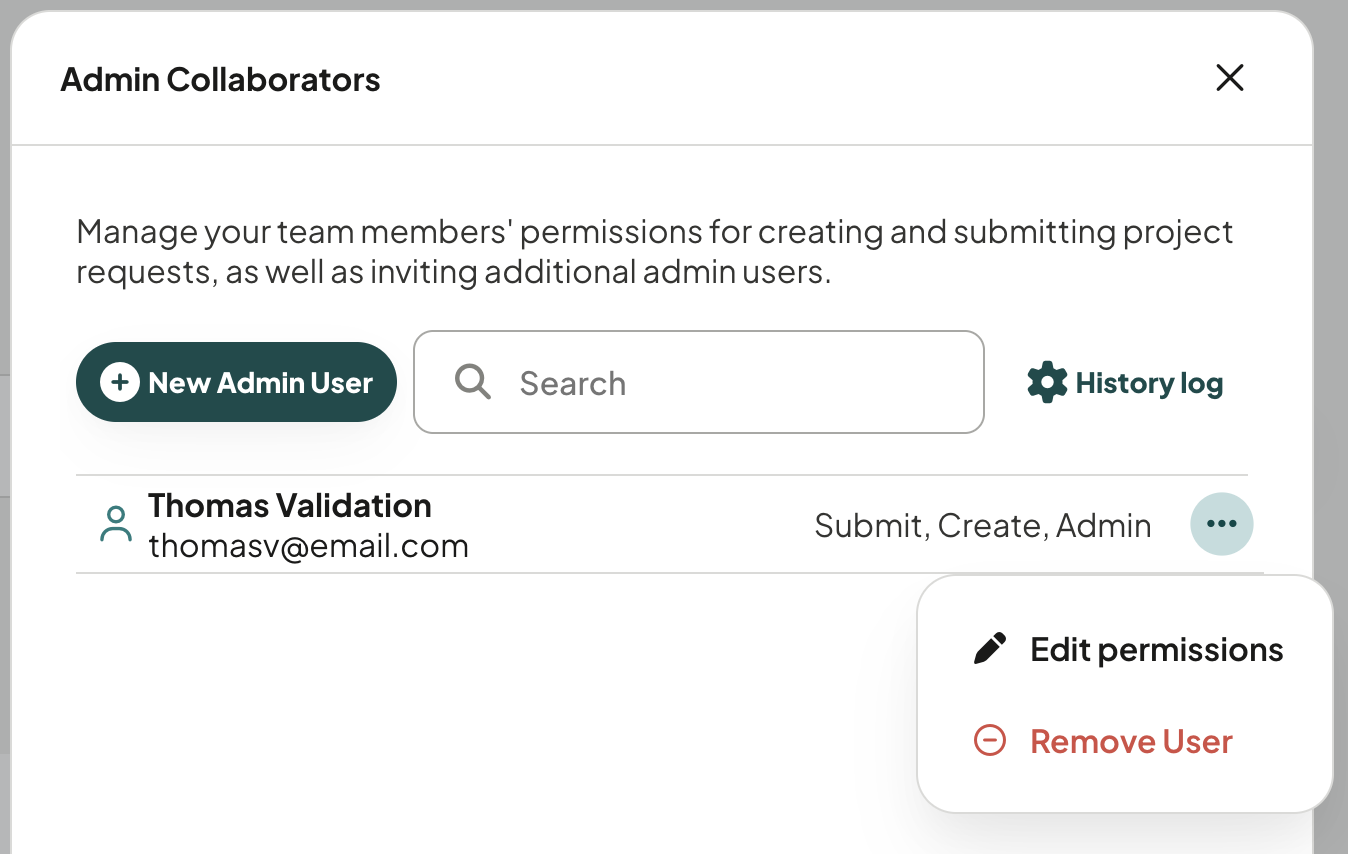Screen dimensions: 1348x854
Task: Click the Submit, Create, Admin permissions text
Action: click(x=983, y=525)
